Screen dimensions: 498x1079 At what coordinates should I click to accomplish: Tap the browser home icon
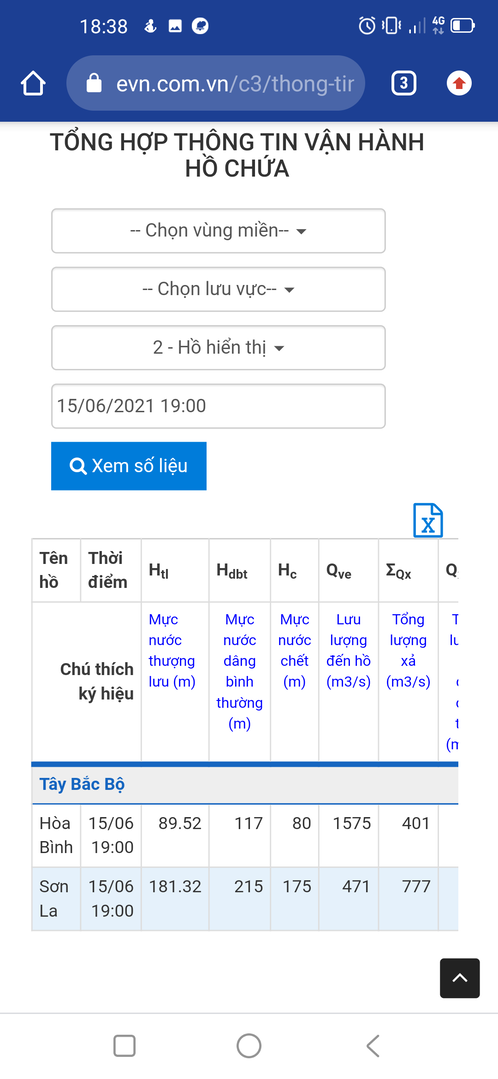pyautogui.click(x=33, y=84)
